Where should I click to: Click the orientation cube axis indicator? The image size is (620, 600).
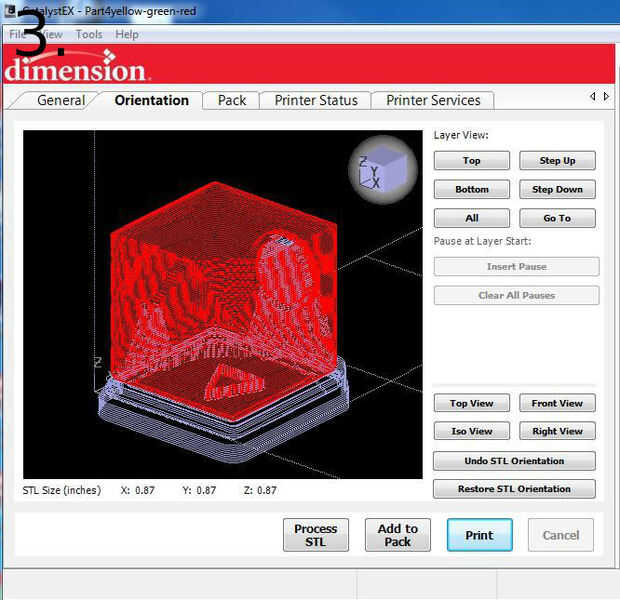click(x=382, y=170)
